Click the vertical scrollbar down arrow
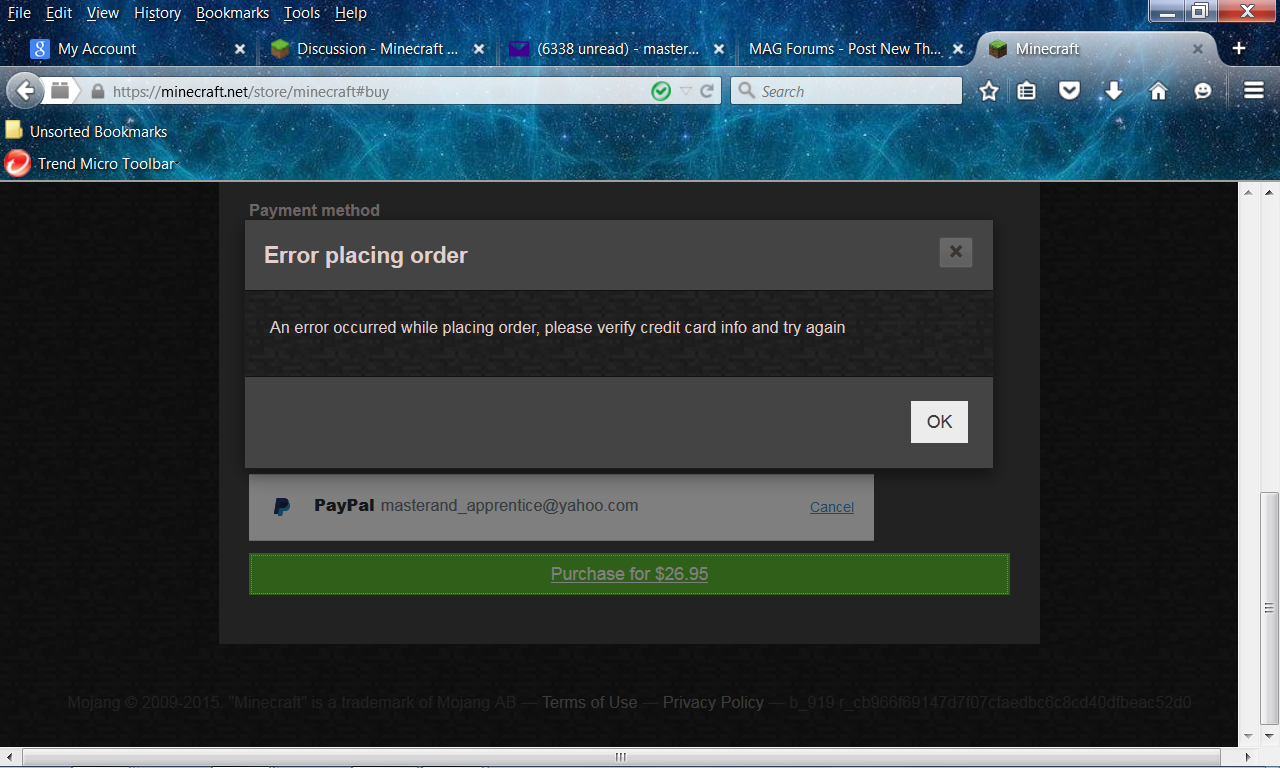The width and height of the screenshot is (1280, 768). 1270,737
